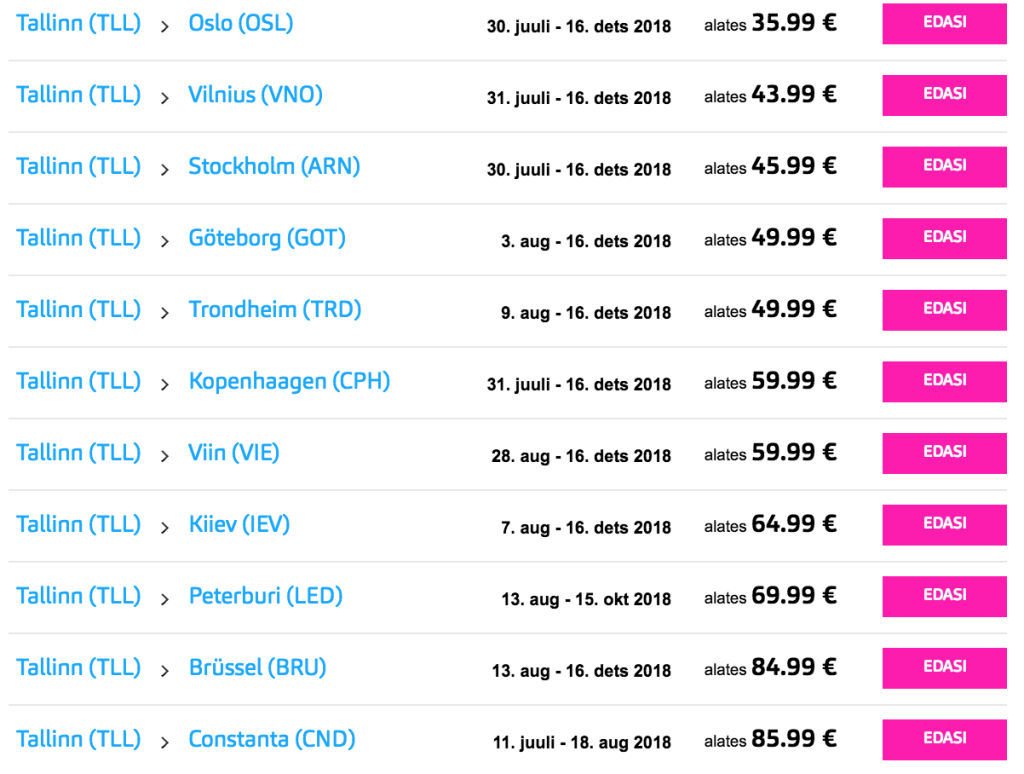Click Tallinn (TLL) in the Kiiev row
The width and height of the screenshot is (1024, 774).
[x=79, y=525]
